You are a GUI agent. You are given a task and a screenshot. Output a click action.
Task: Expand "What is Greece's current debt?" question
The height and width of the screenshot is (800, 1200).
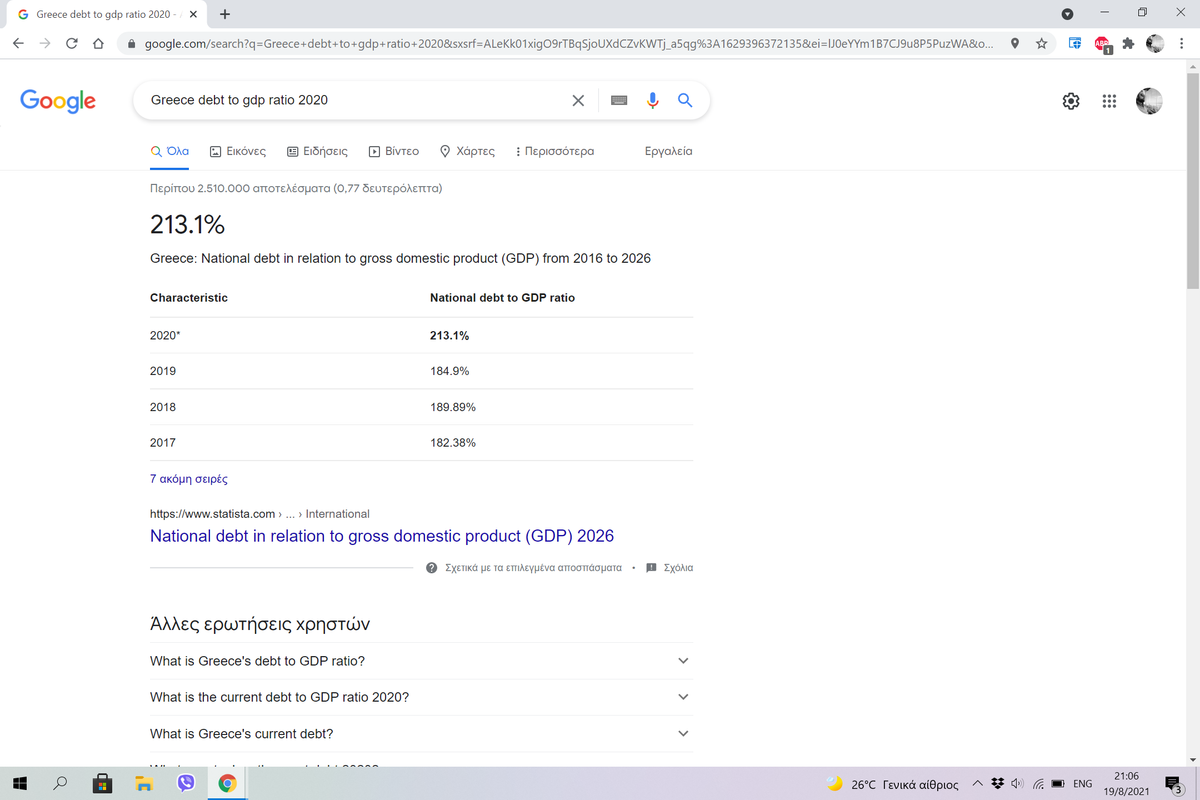pyautogui.click(x=421, y=734)
